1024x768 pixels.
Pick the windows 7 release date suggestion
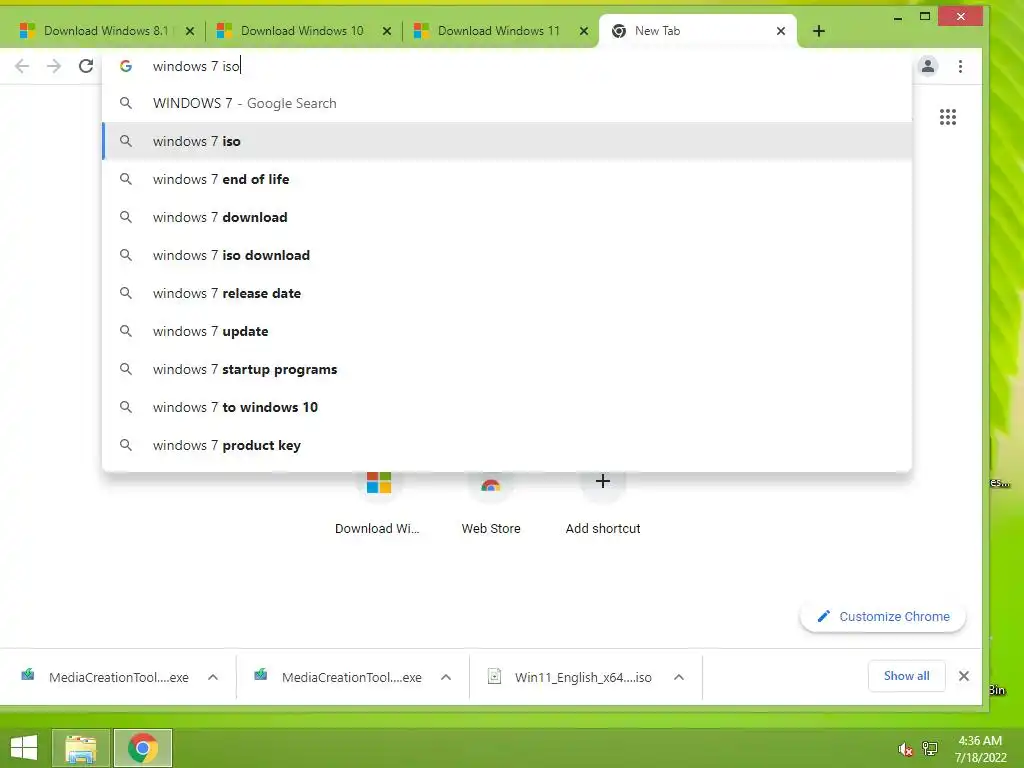tap(507, 293)
